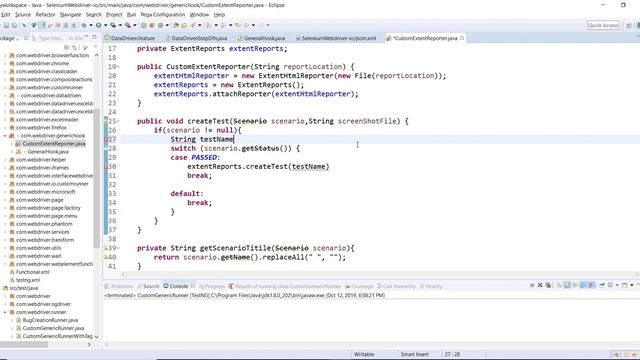Toggle Scroll Lock in the Console toolbar
This screenshot has height=360, width=640.
567,285
